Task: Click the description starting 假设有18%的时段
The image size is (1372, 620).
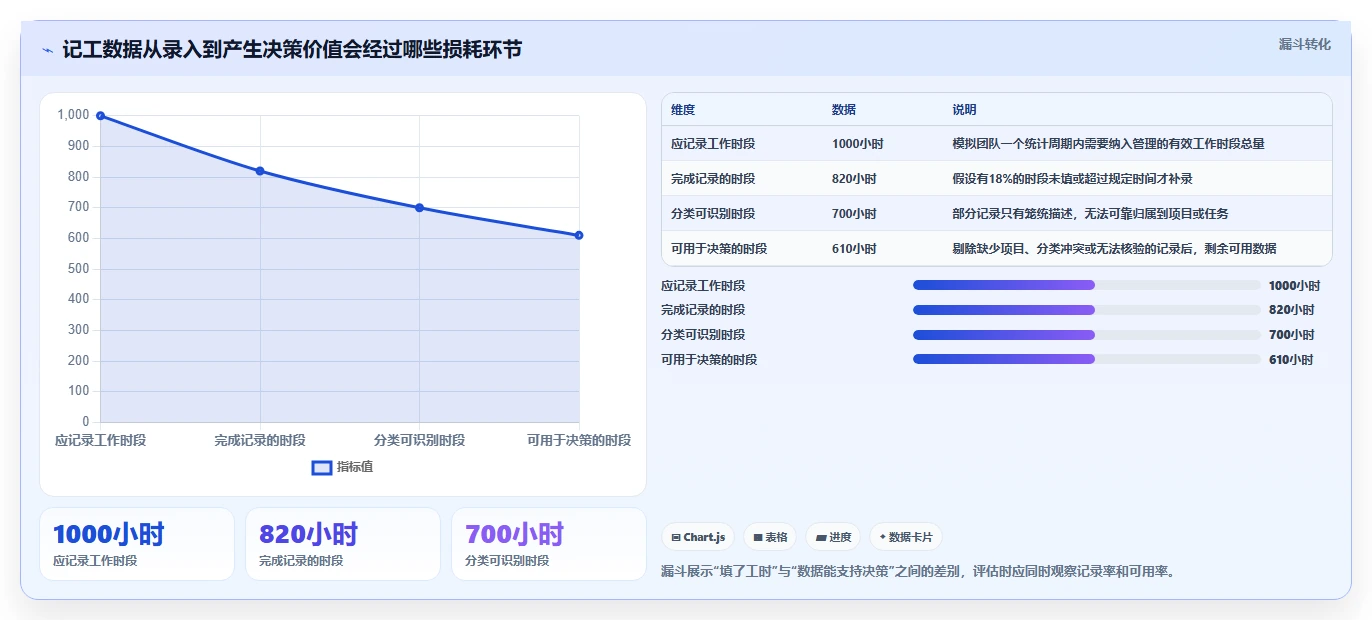Action: (1072, 179)
